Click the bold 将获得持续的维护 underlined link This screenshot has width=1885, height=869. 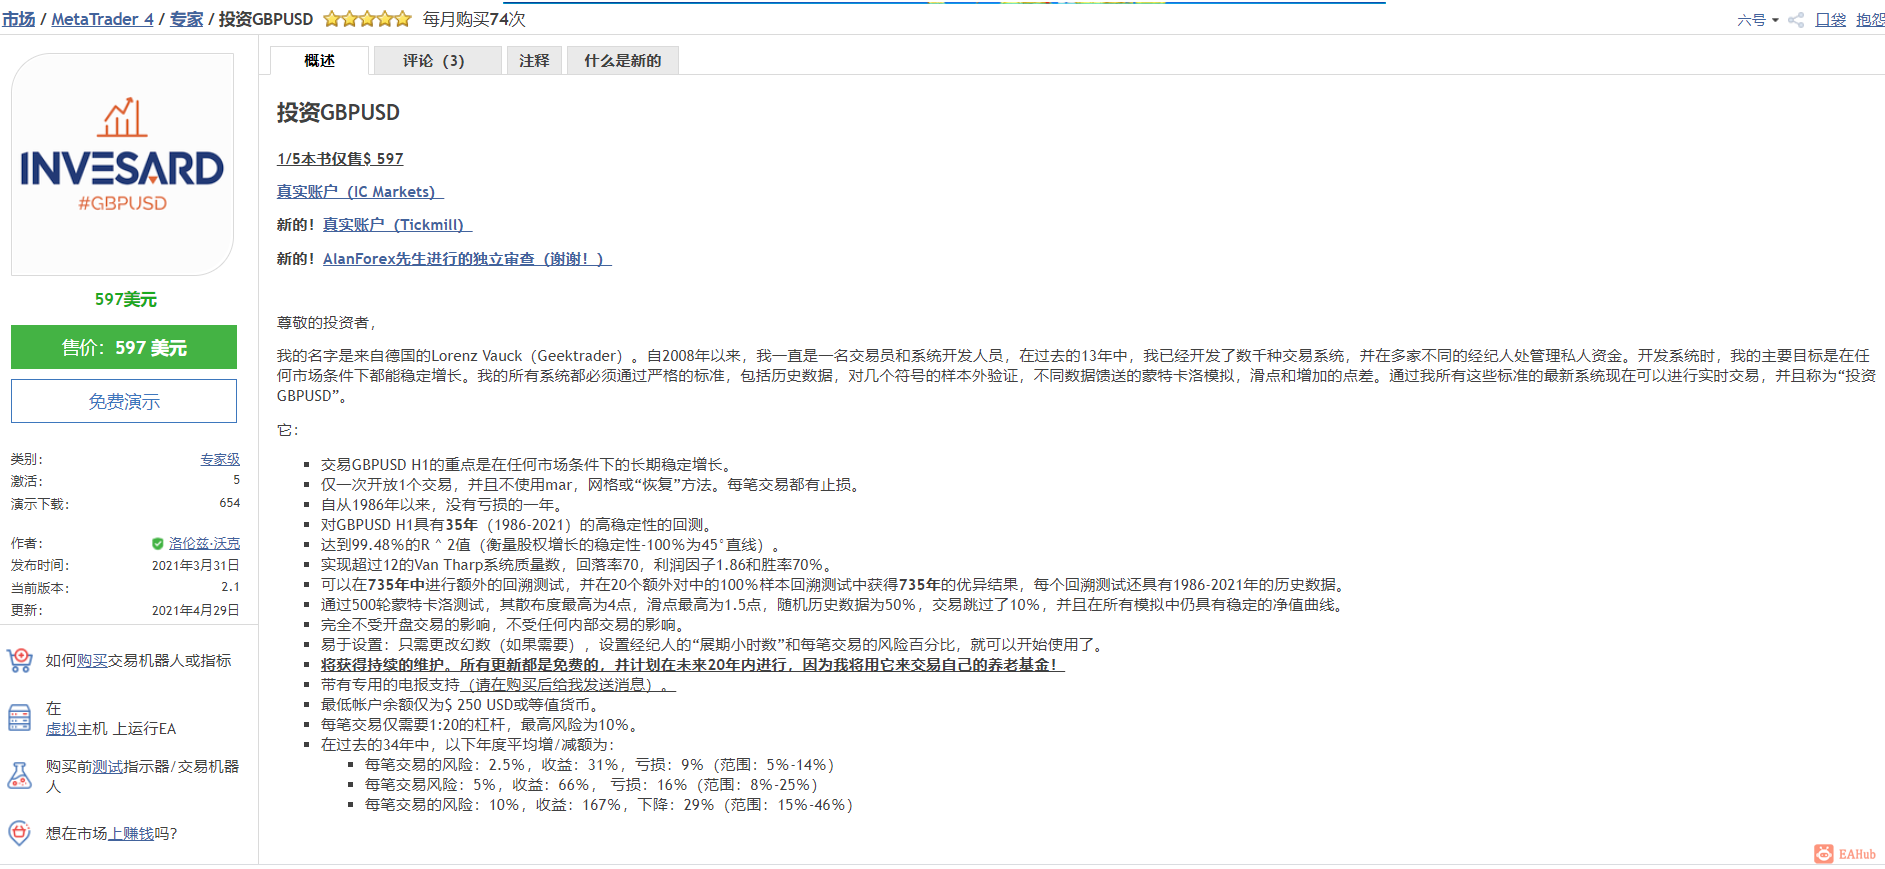(x=692, y=665)
